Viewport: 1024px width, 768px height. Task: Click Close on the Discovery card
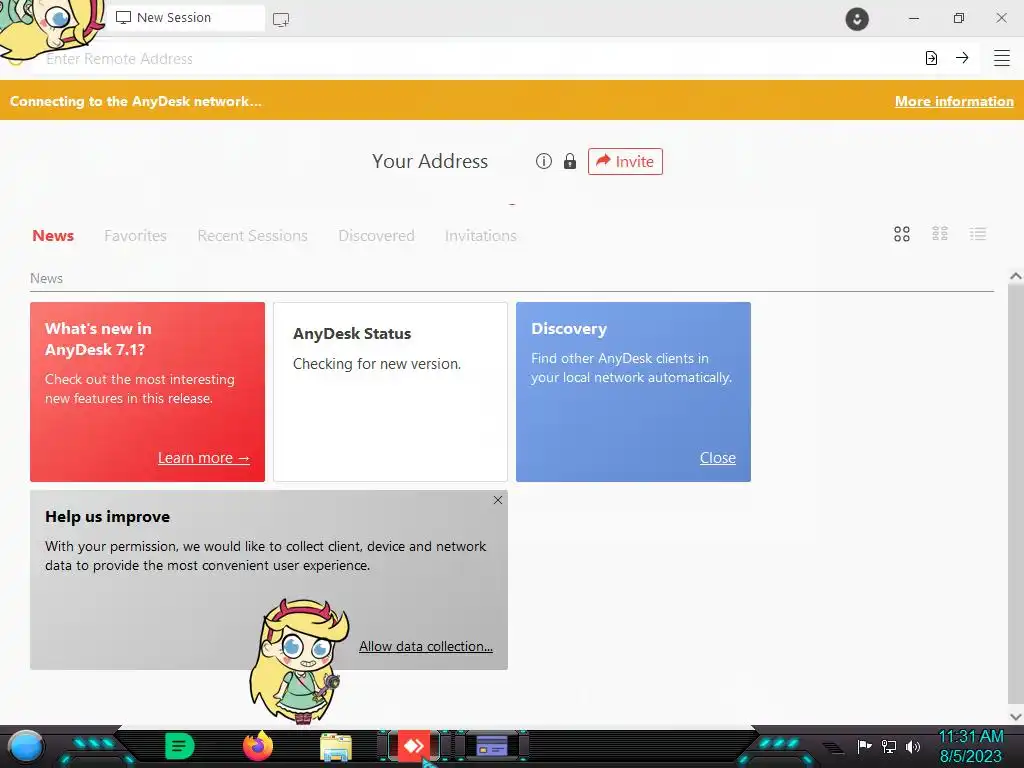tap(718, 458)
